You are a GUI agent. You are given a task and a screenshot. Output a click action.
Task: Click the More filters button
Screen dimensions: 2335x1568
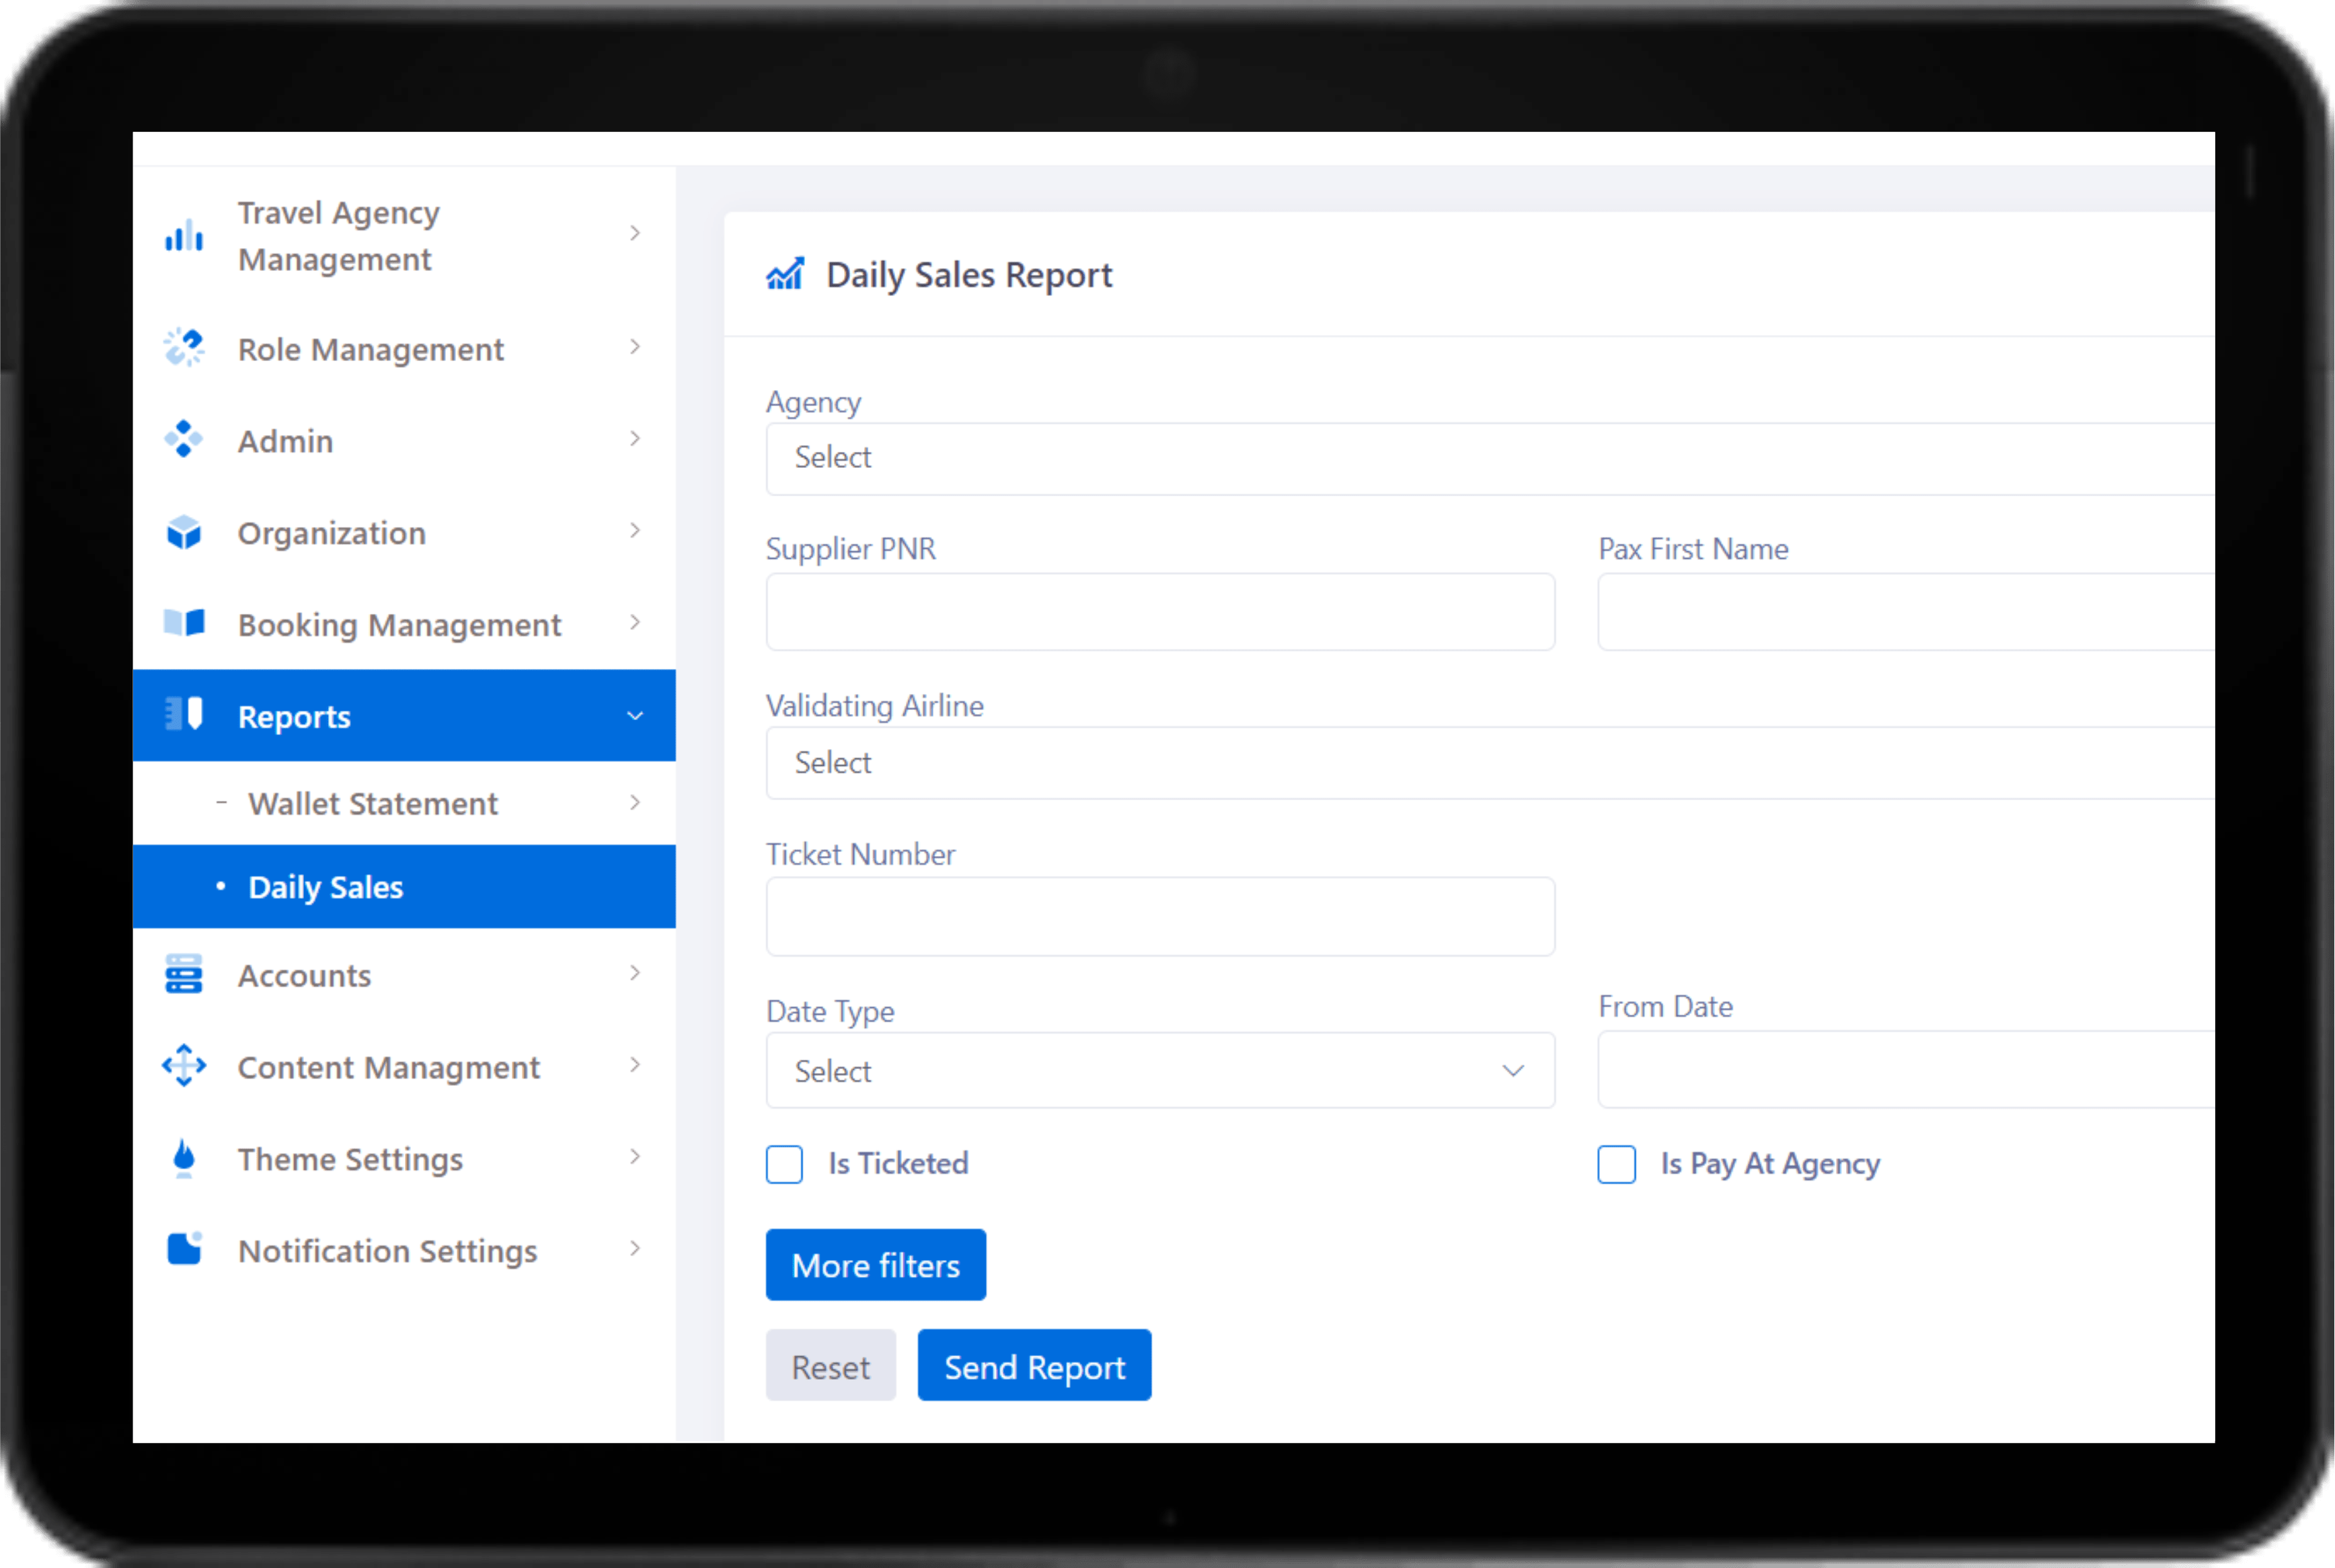tap(876, 1265)
